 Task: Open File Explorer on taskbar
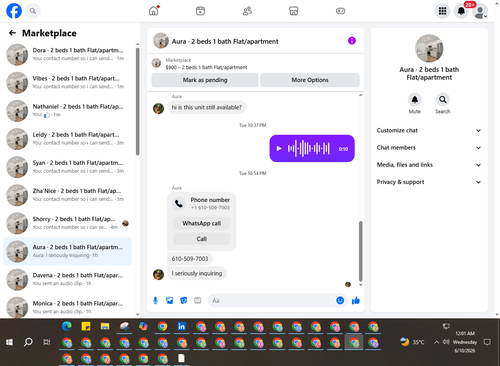coord(105,326)
